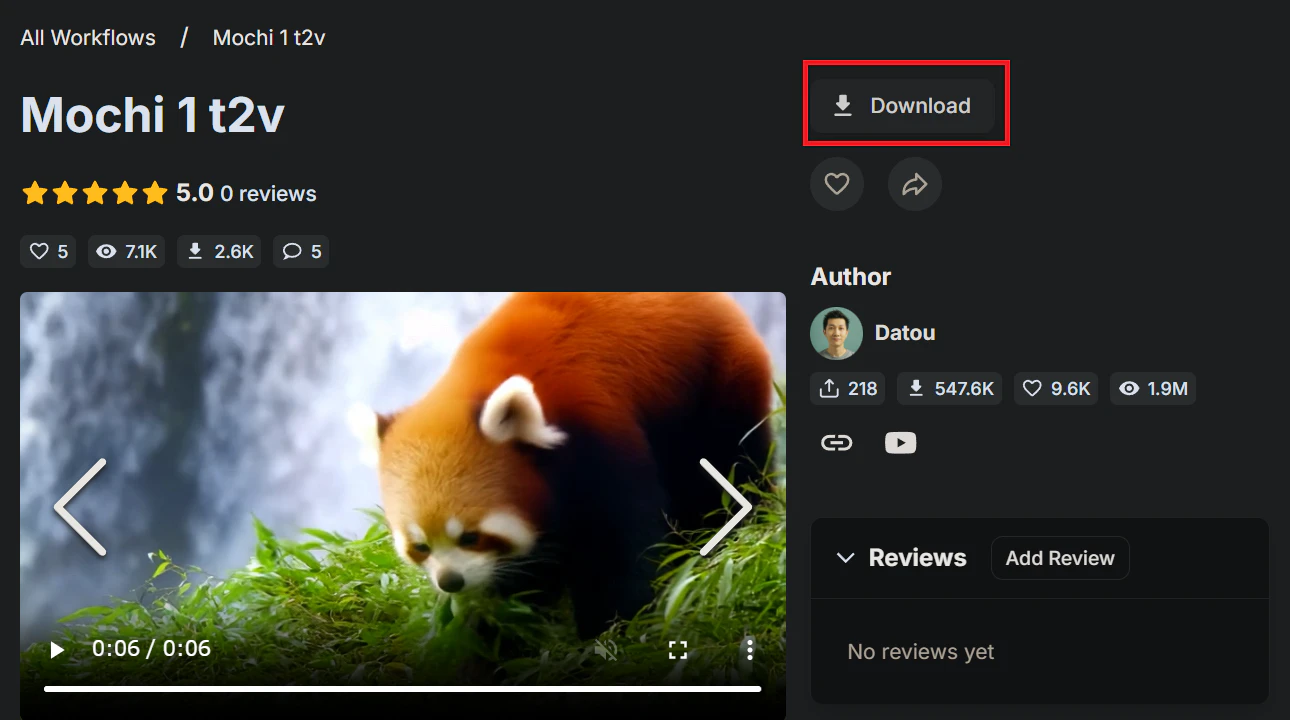Click the 2.6K downloads stat badge

pyautogui.click(x=219, y=252)
